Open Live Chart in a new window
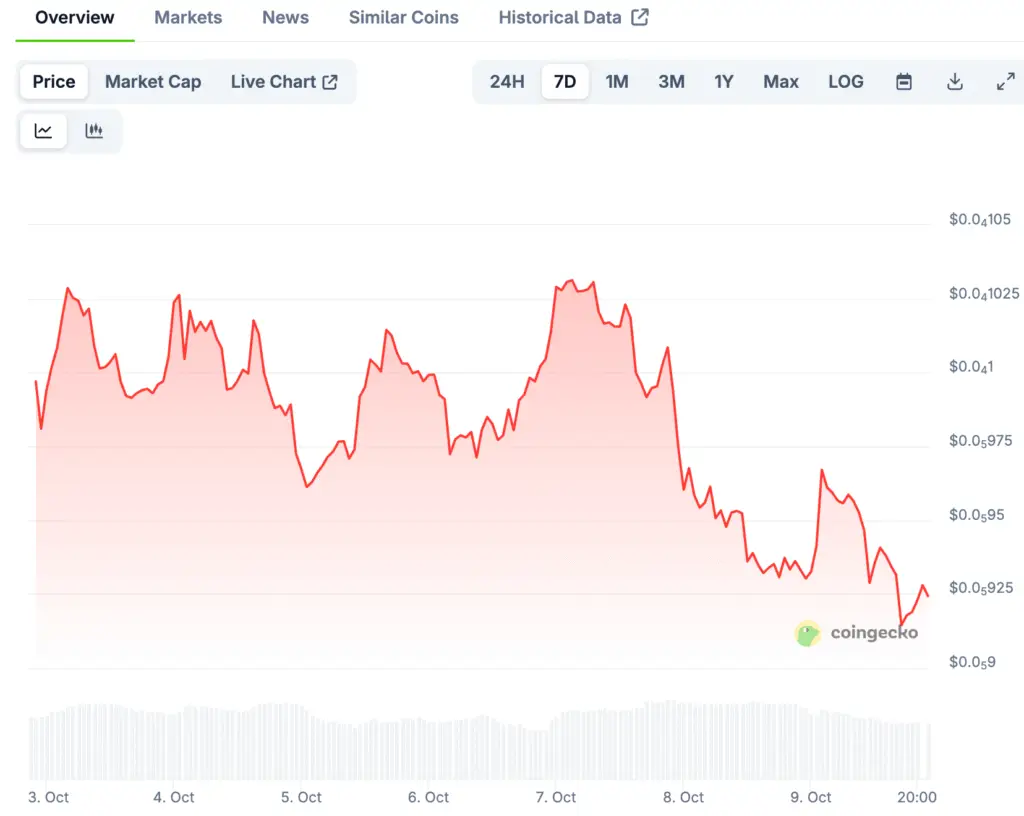1024x816 pixels. pyautogui.click(x=284, y=82)
